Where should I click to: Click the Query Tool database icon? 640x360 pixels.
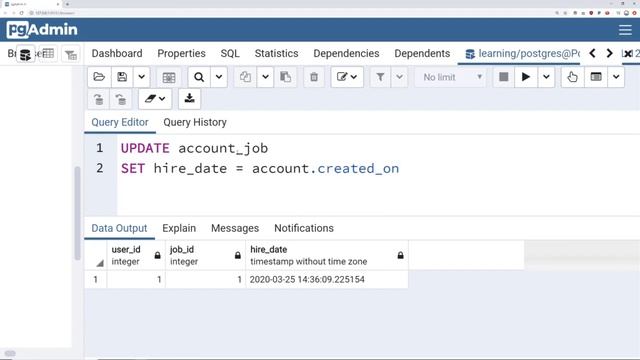25,54
